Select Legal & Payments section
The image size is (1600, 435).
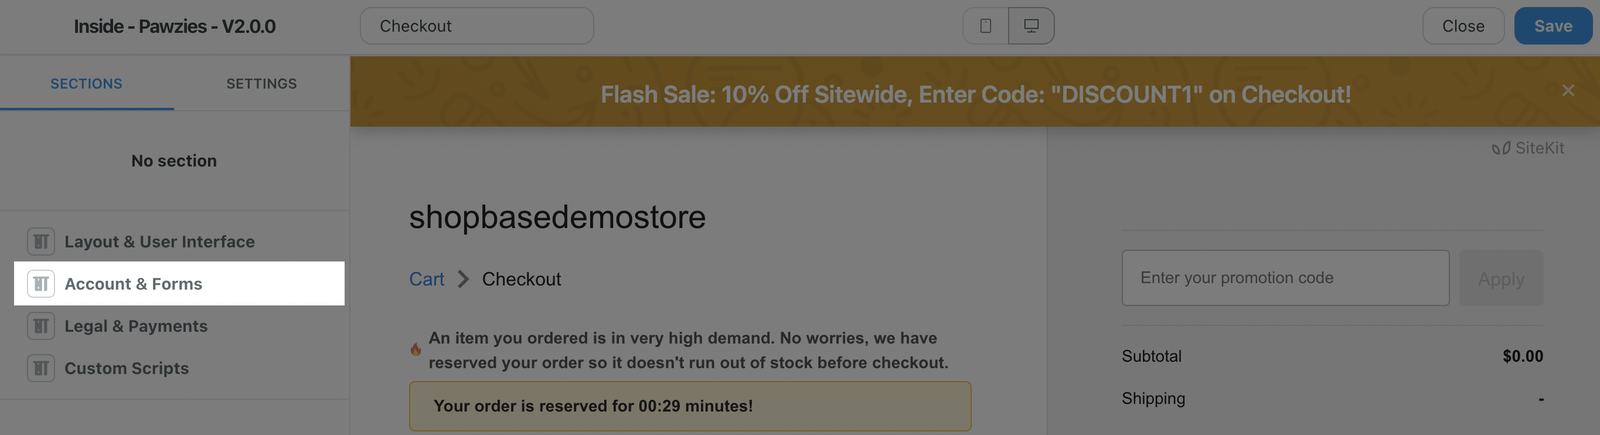click(x=136, y=326)
